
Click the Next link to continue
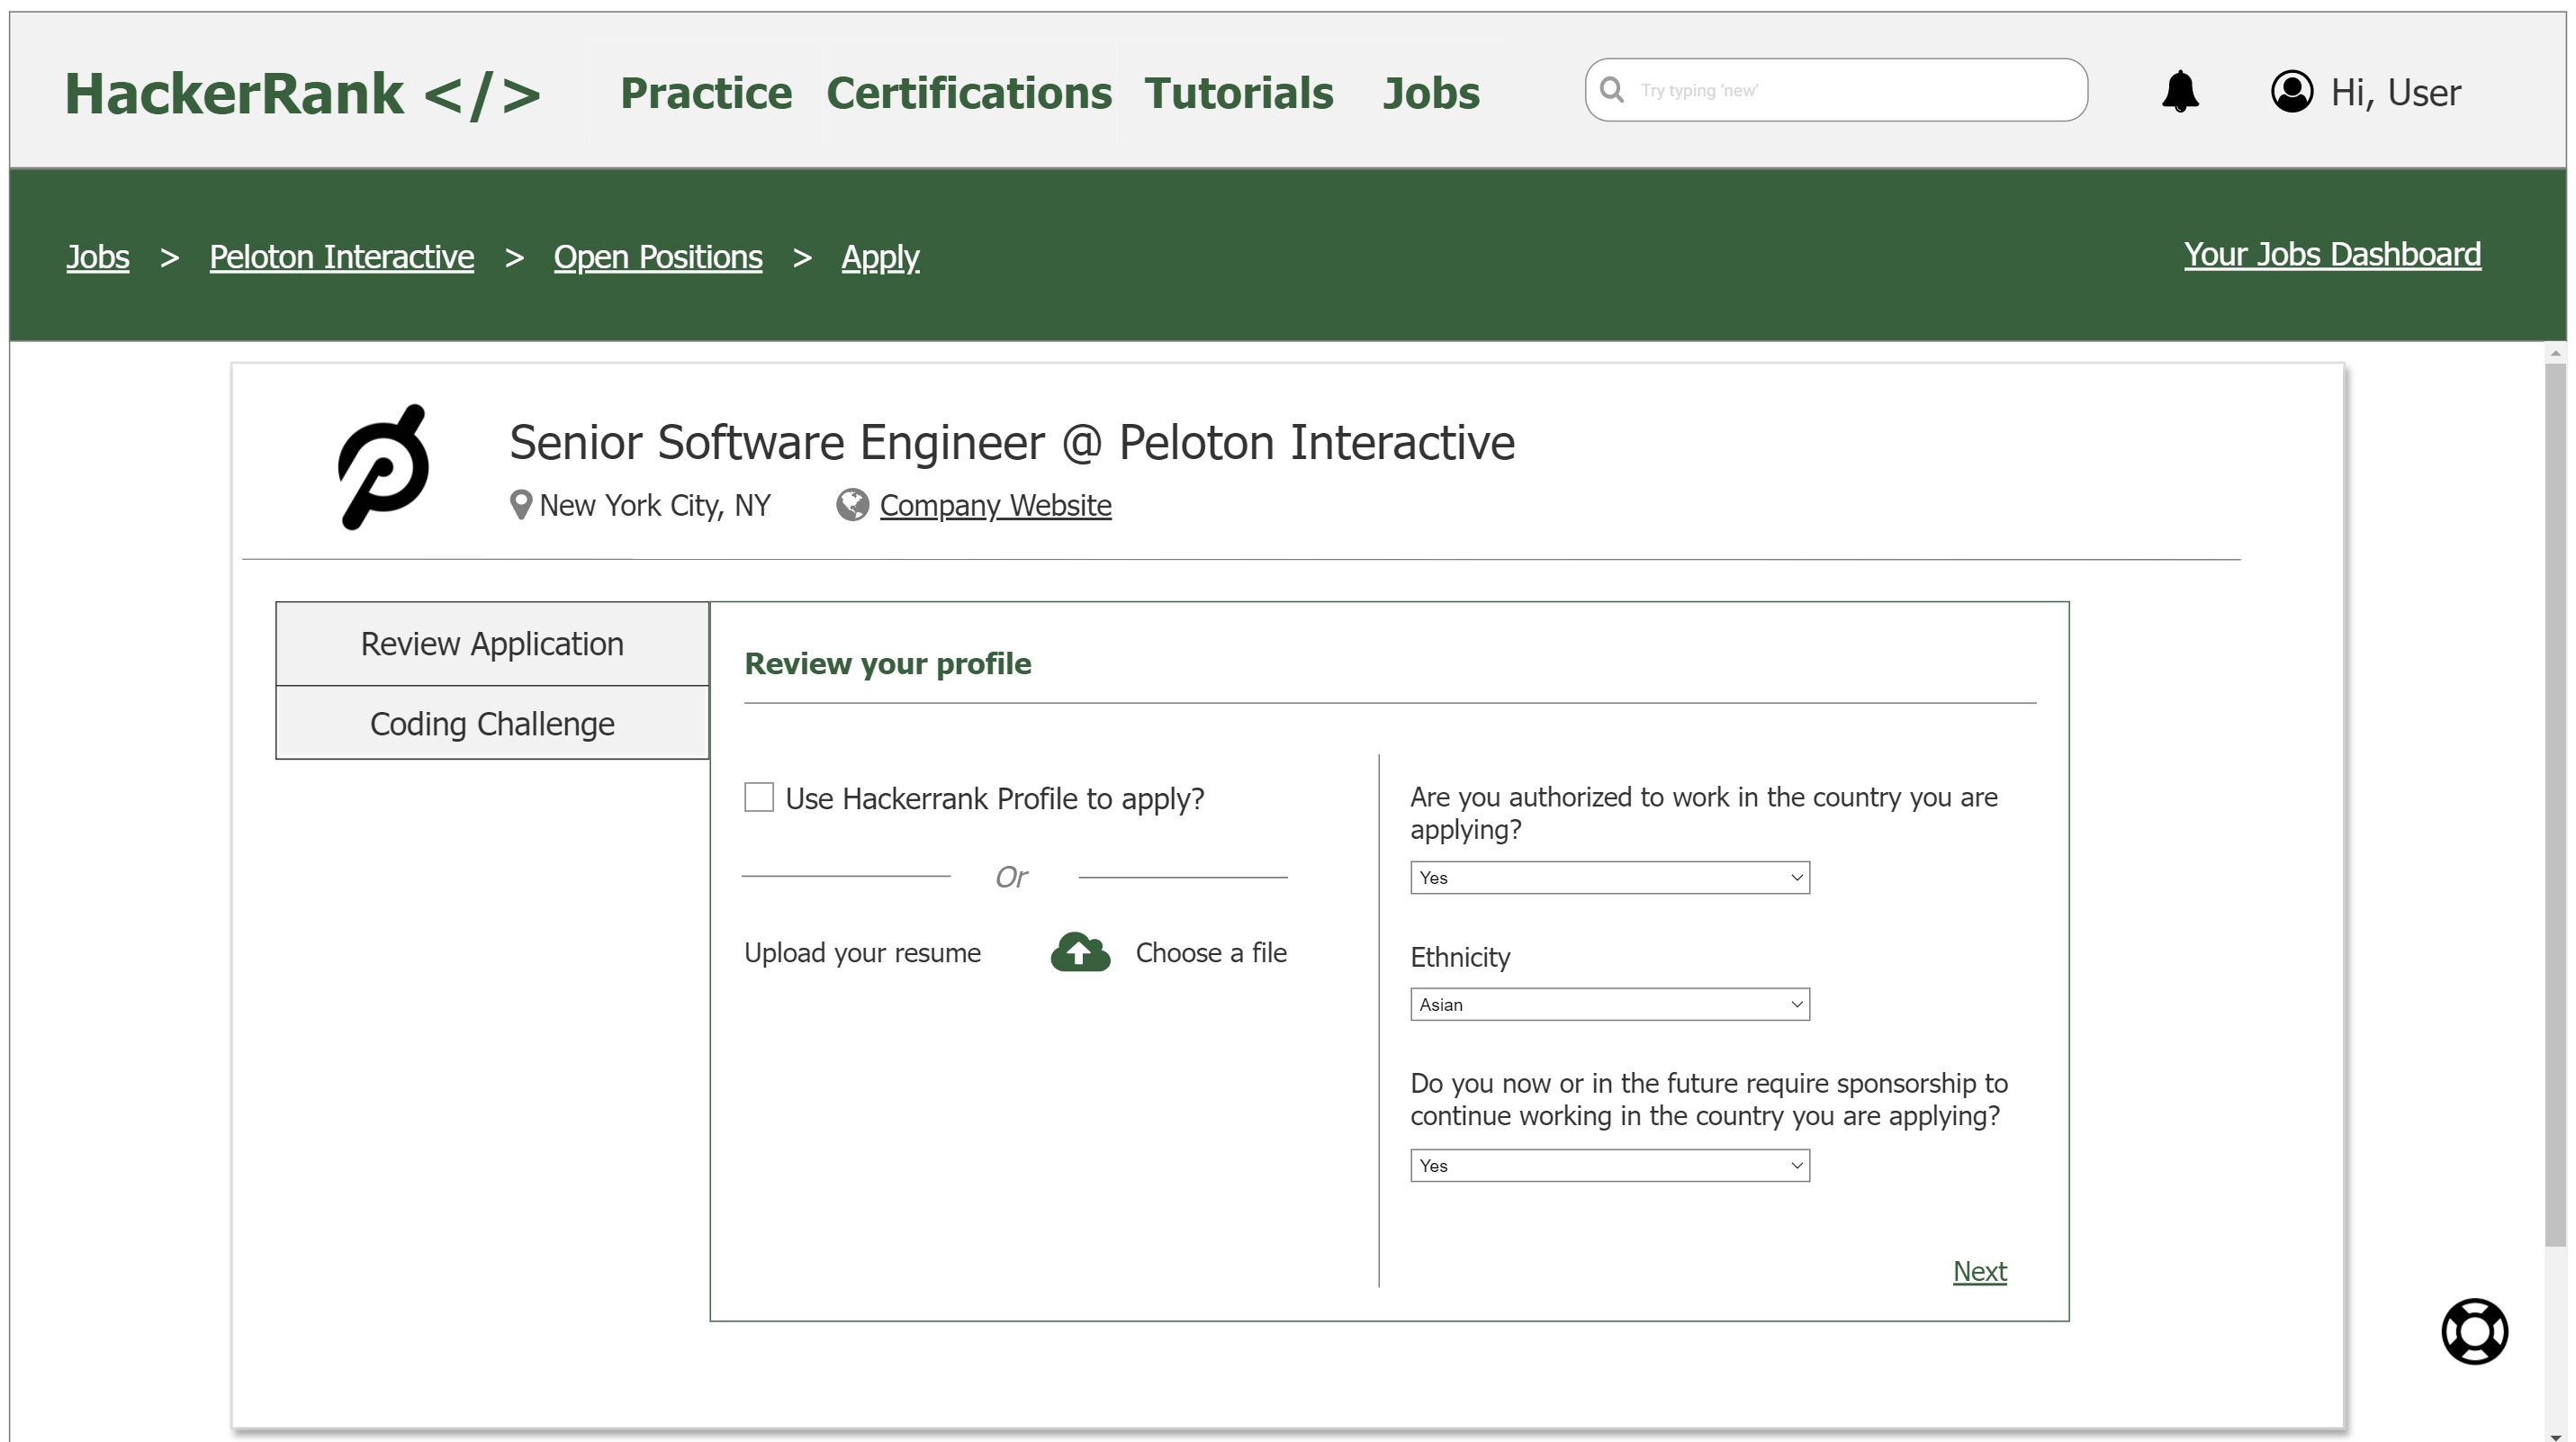coord(1979,1271)
